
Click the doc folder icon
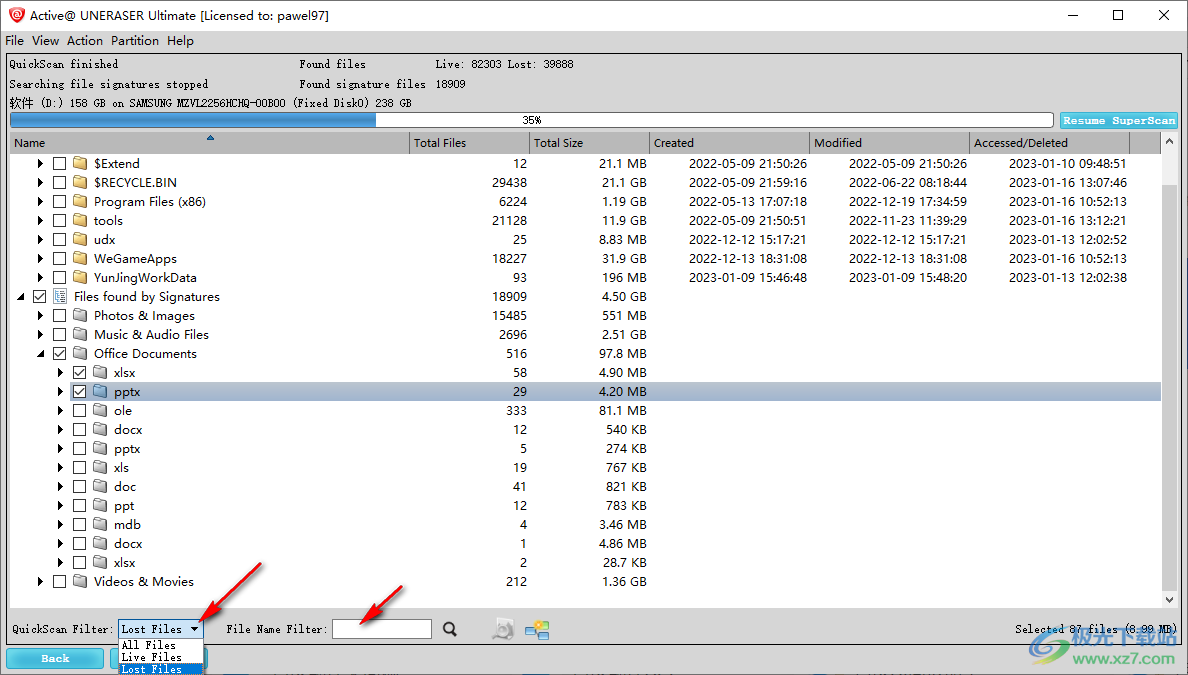pyautogui.click(x=101, y=486)
